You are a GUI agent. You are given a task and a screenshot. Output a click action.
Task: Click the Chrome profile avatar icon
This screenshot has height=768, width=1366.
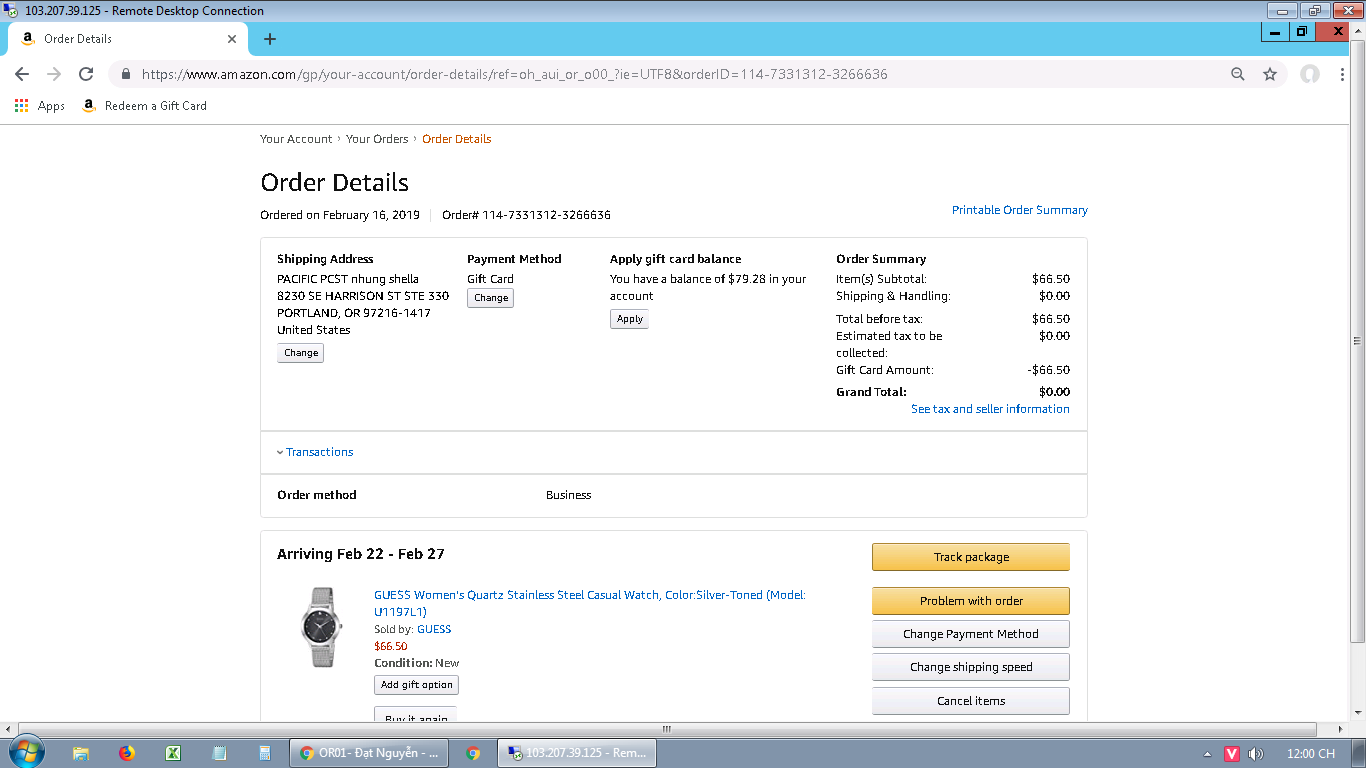pos(1309,74)
